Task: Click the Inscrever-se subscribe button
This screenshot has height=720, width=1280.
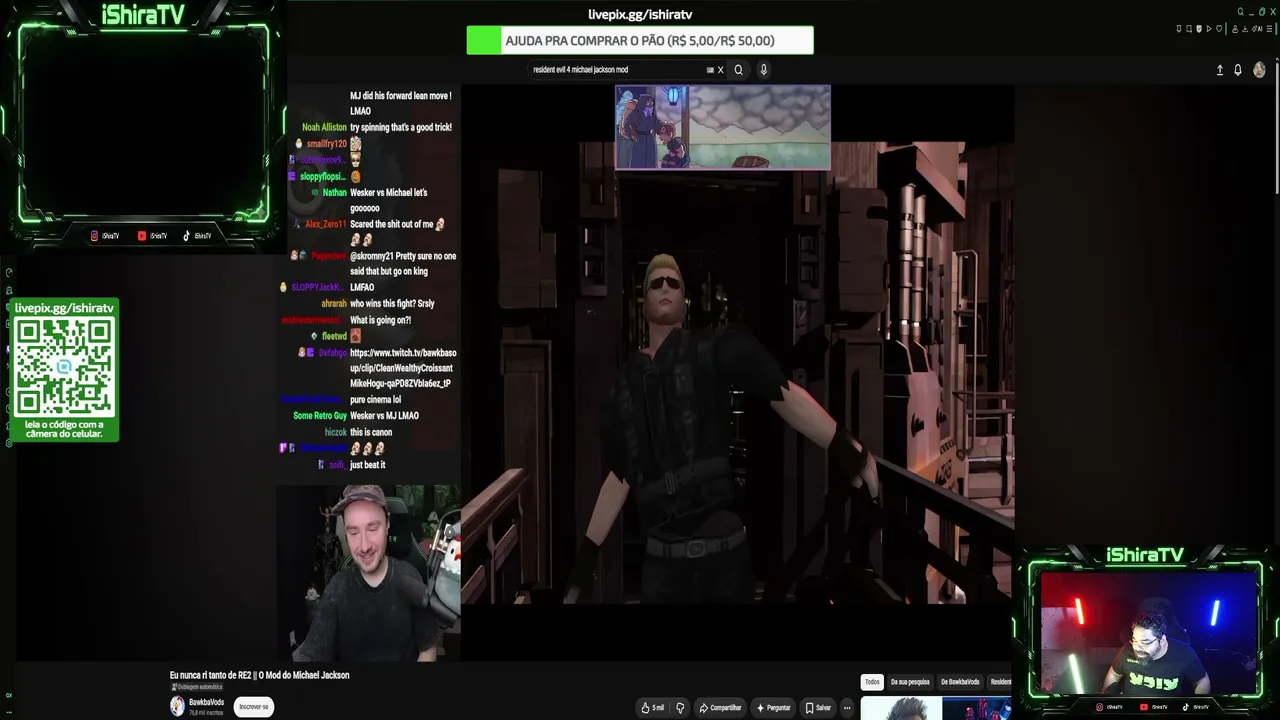Action: (x=253, y=707)
